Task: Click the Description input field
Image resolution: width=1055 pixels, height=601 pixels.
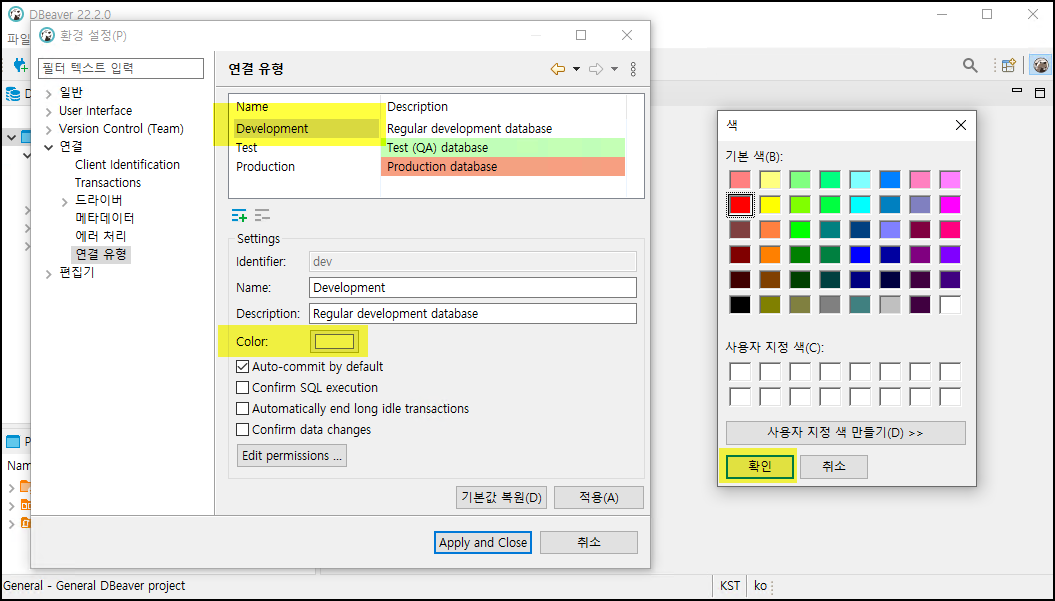Action: point(473,314)
